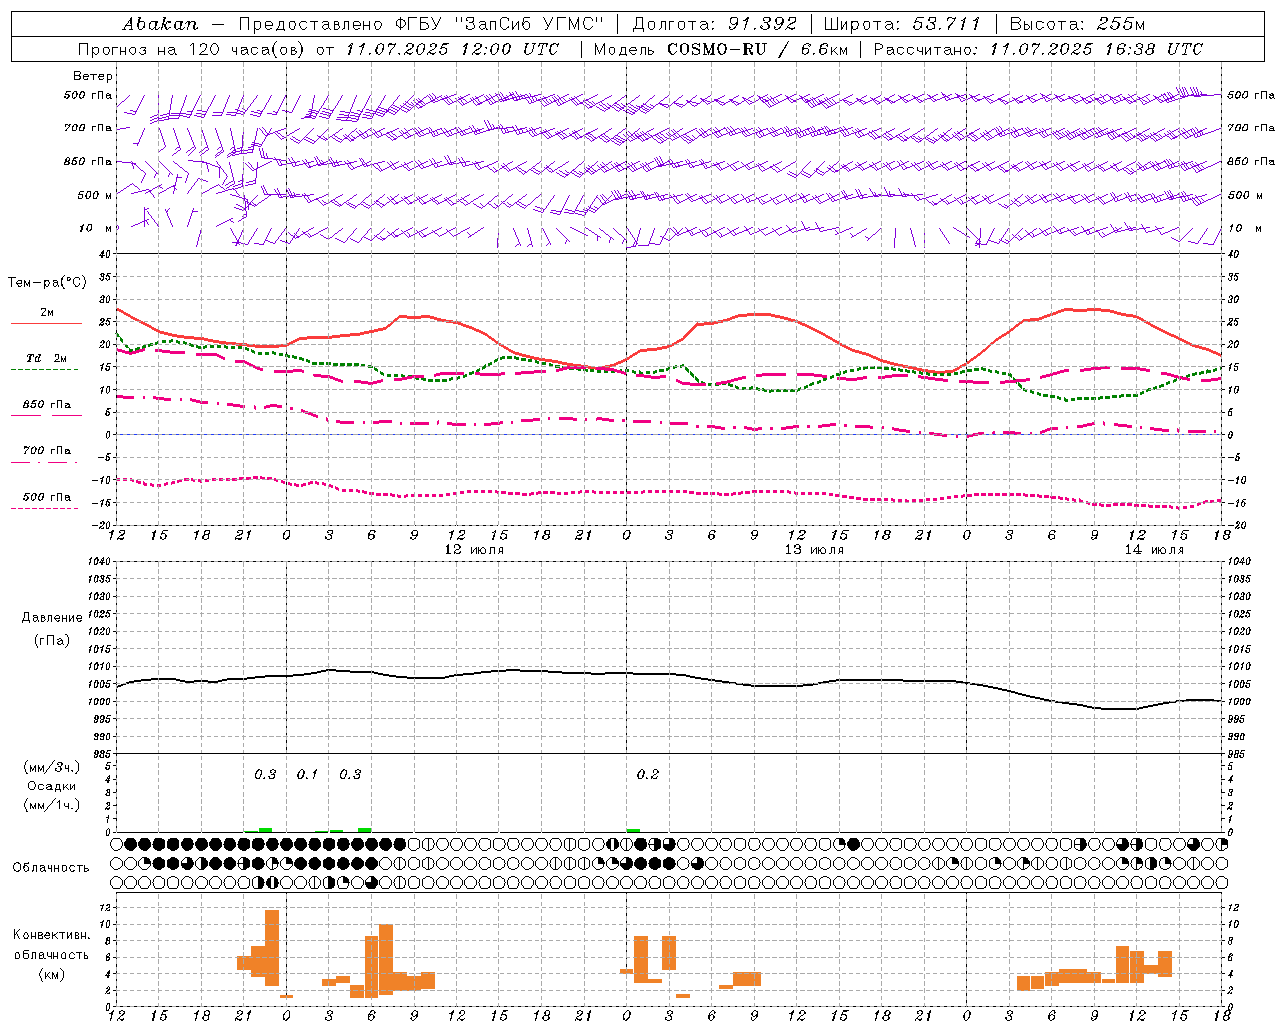Image resolution: width=1280 pixels, height=1024 pixels.
Task: Click the Высота: 255м value
Action: [1077, 23]
